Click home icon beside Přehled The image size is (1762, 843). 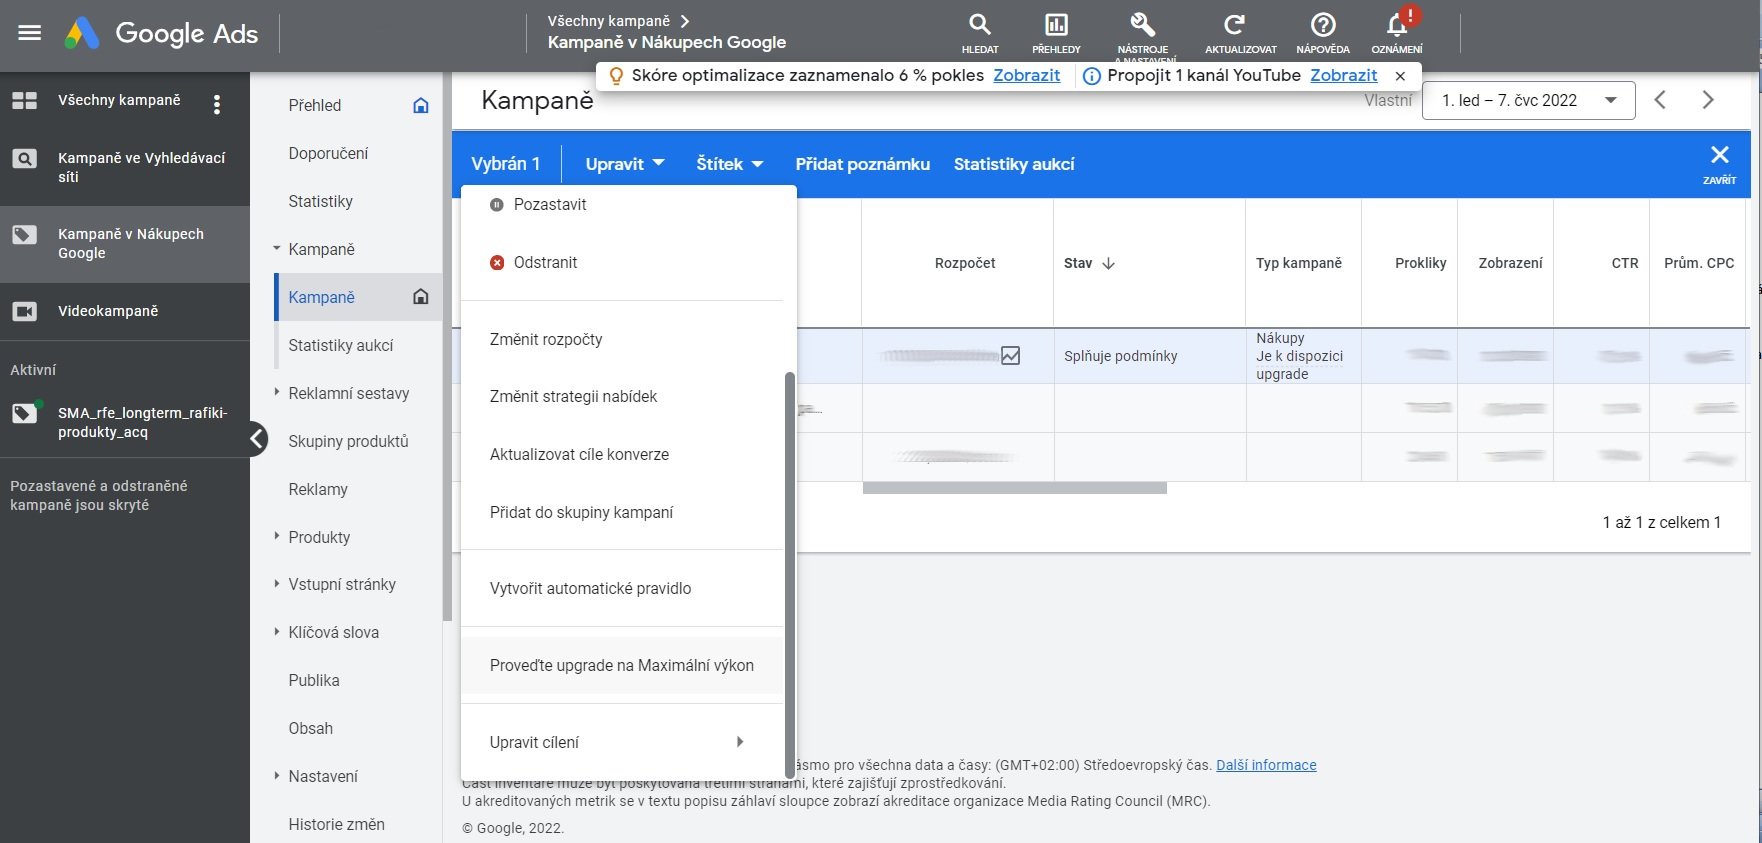click(x=421, y=105)
